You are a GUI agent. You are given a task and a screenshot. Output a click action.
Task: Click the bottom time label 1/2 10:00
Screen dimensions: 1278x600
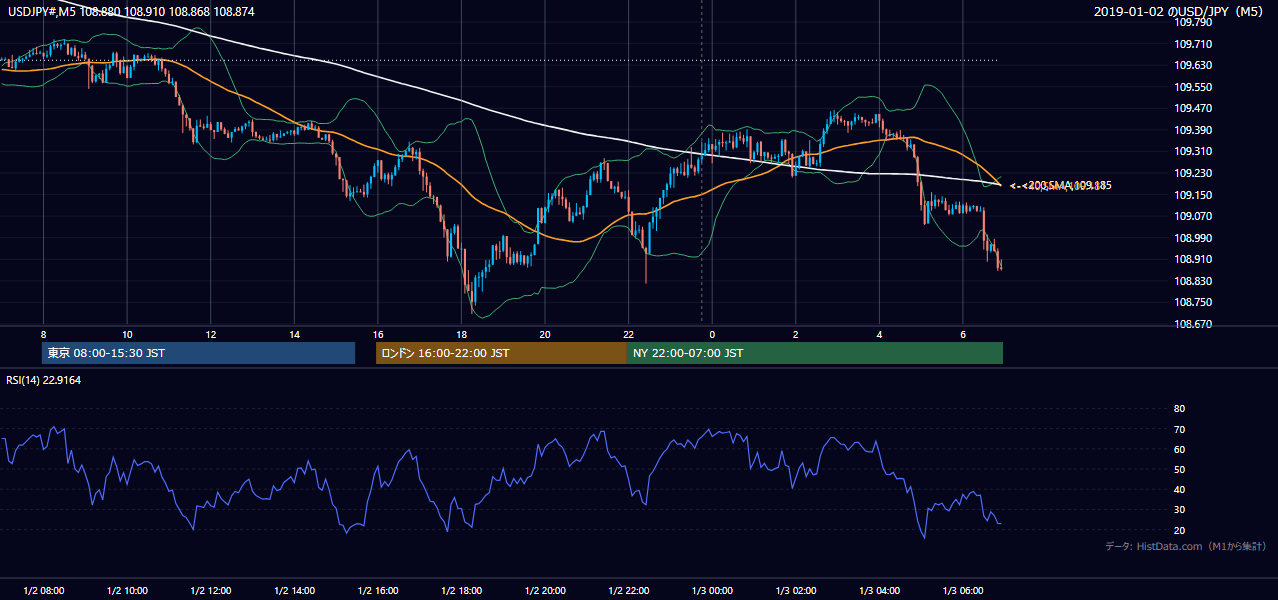pos(127,590)
